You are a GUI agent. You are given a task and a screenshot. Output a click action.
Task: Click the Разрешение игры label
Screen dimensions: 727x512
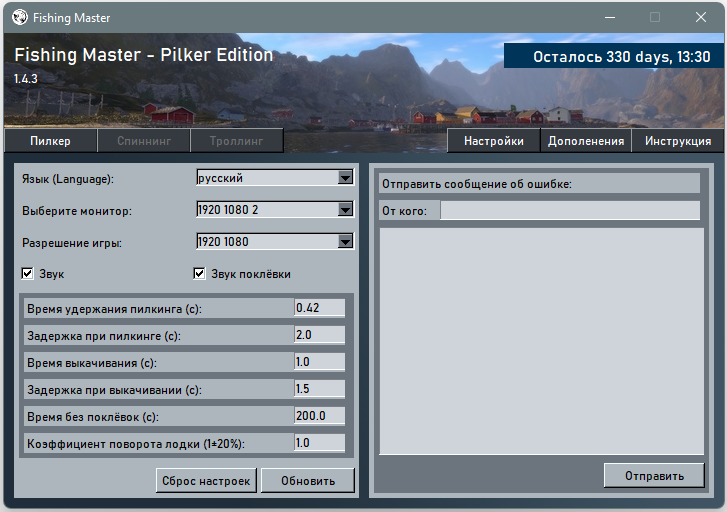pyautogui.click(x=72, y=243)
